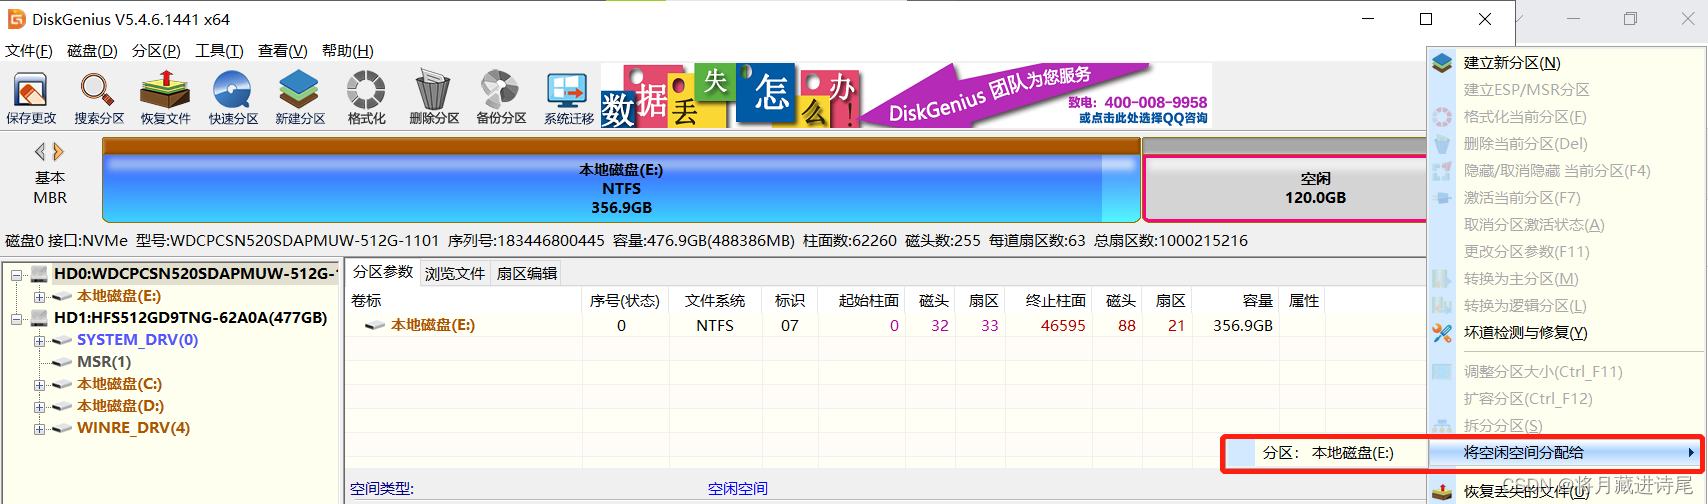
Task: Open the 文件(F) menu
Action: pos(29,51)
